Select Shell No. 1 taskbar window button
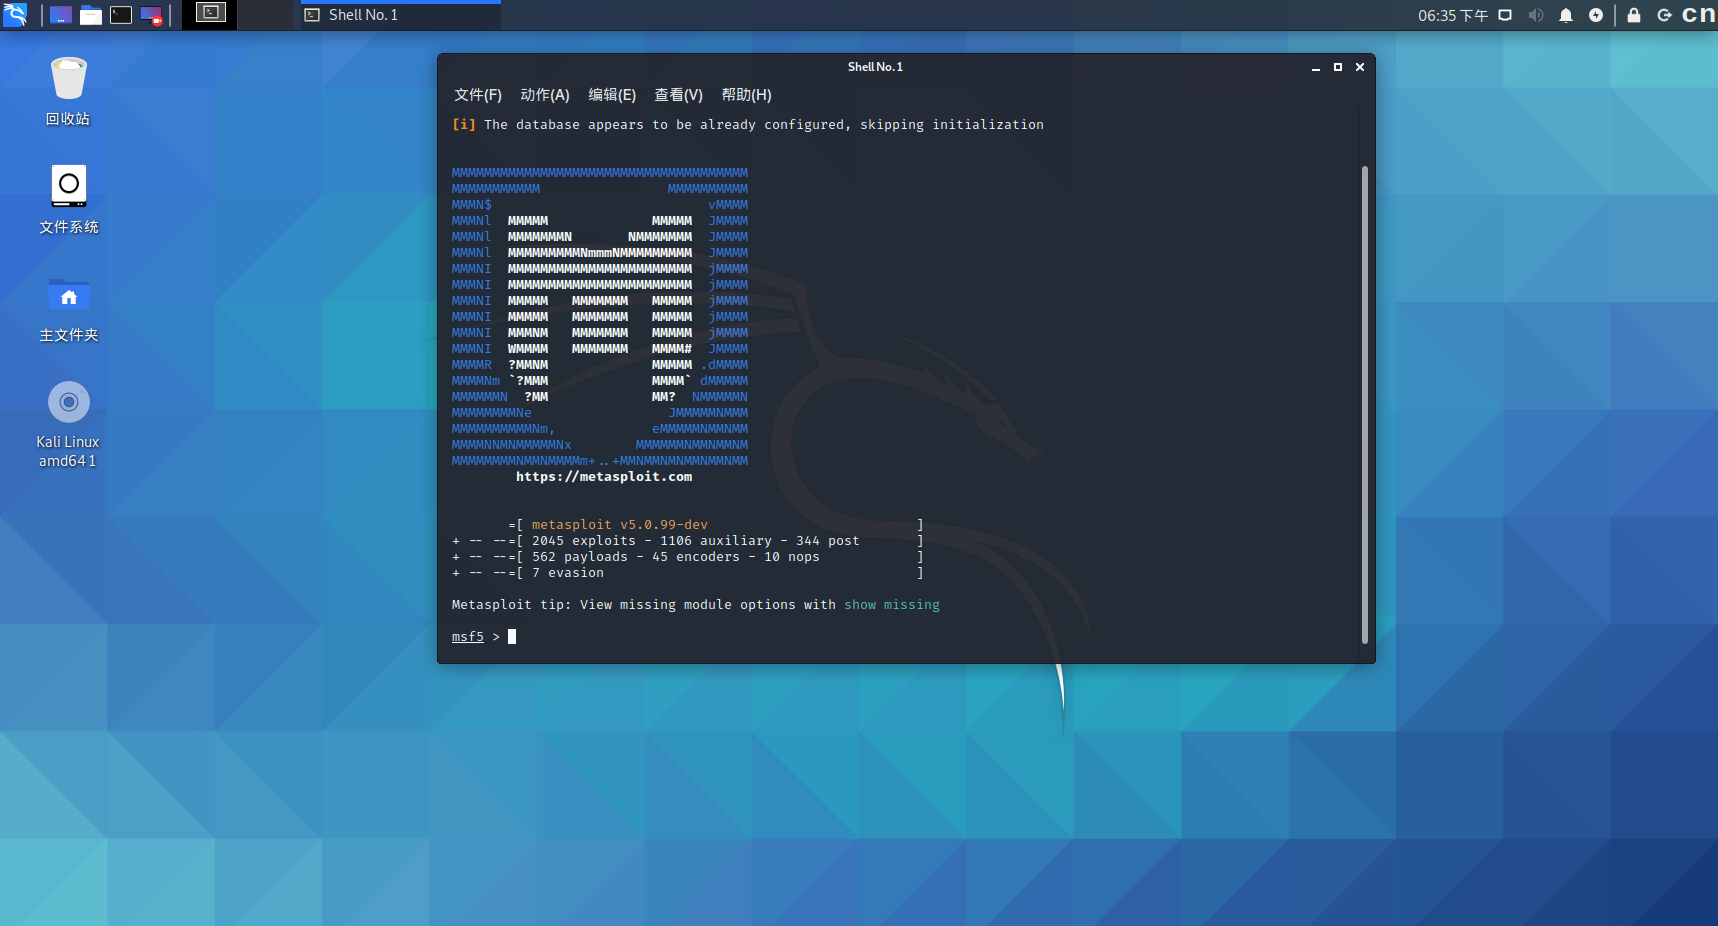The image size is (1718, 926). click(x=400, y=15)
